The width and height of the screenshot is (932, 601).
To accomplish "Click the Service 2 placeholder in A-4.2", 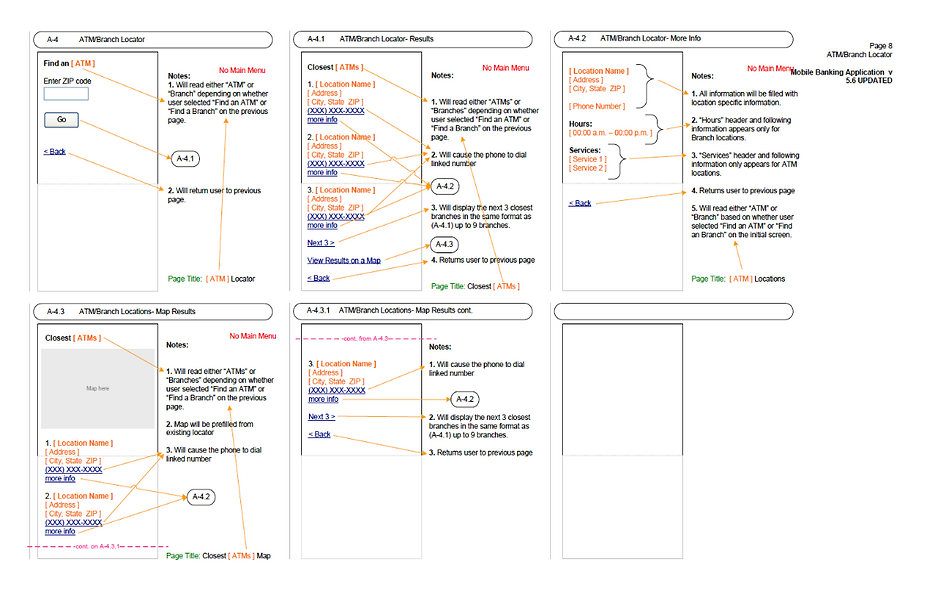I will (588, 168).
